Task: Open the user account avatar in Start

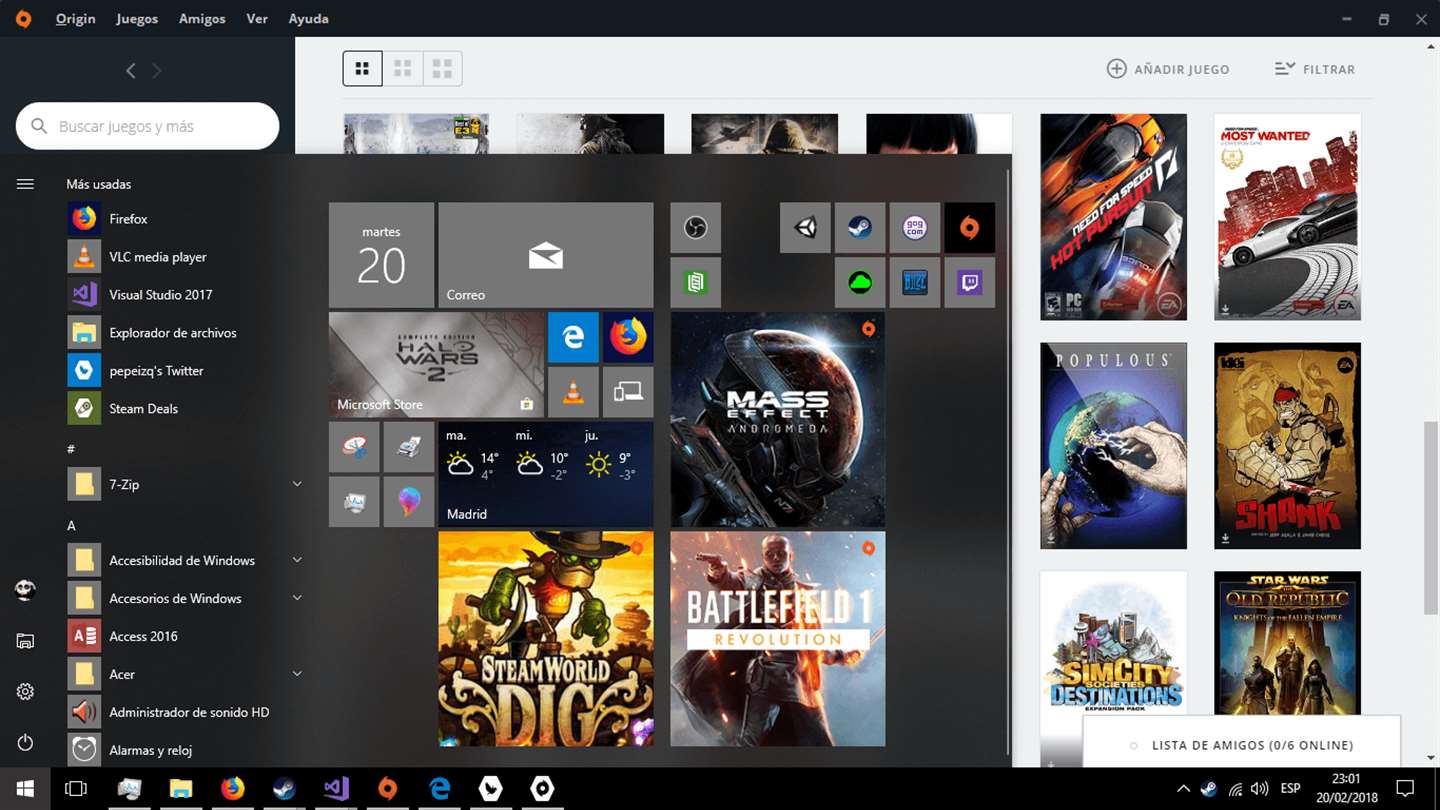Action: click(x=25, y=590)
